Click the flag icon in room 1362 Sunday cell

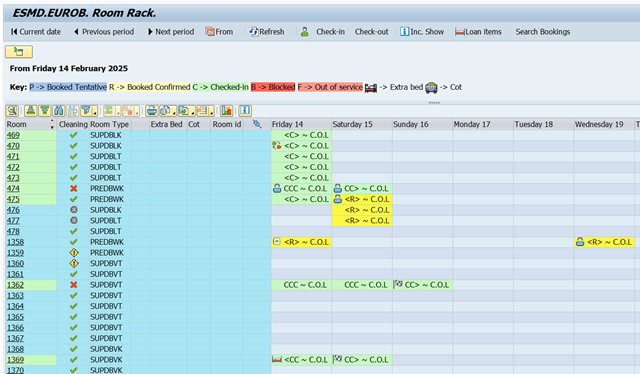point(398,284)
